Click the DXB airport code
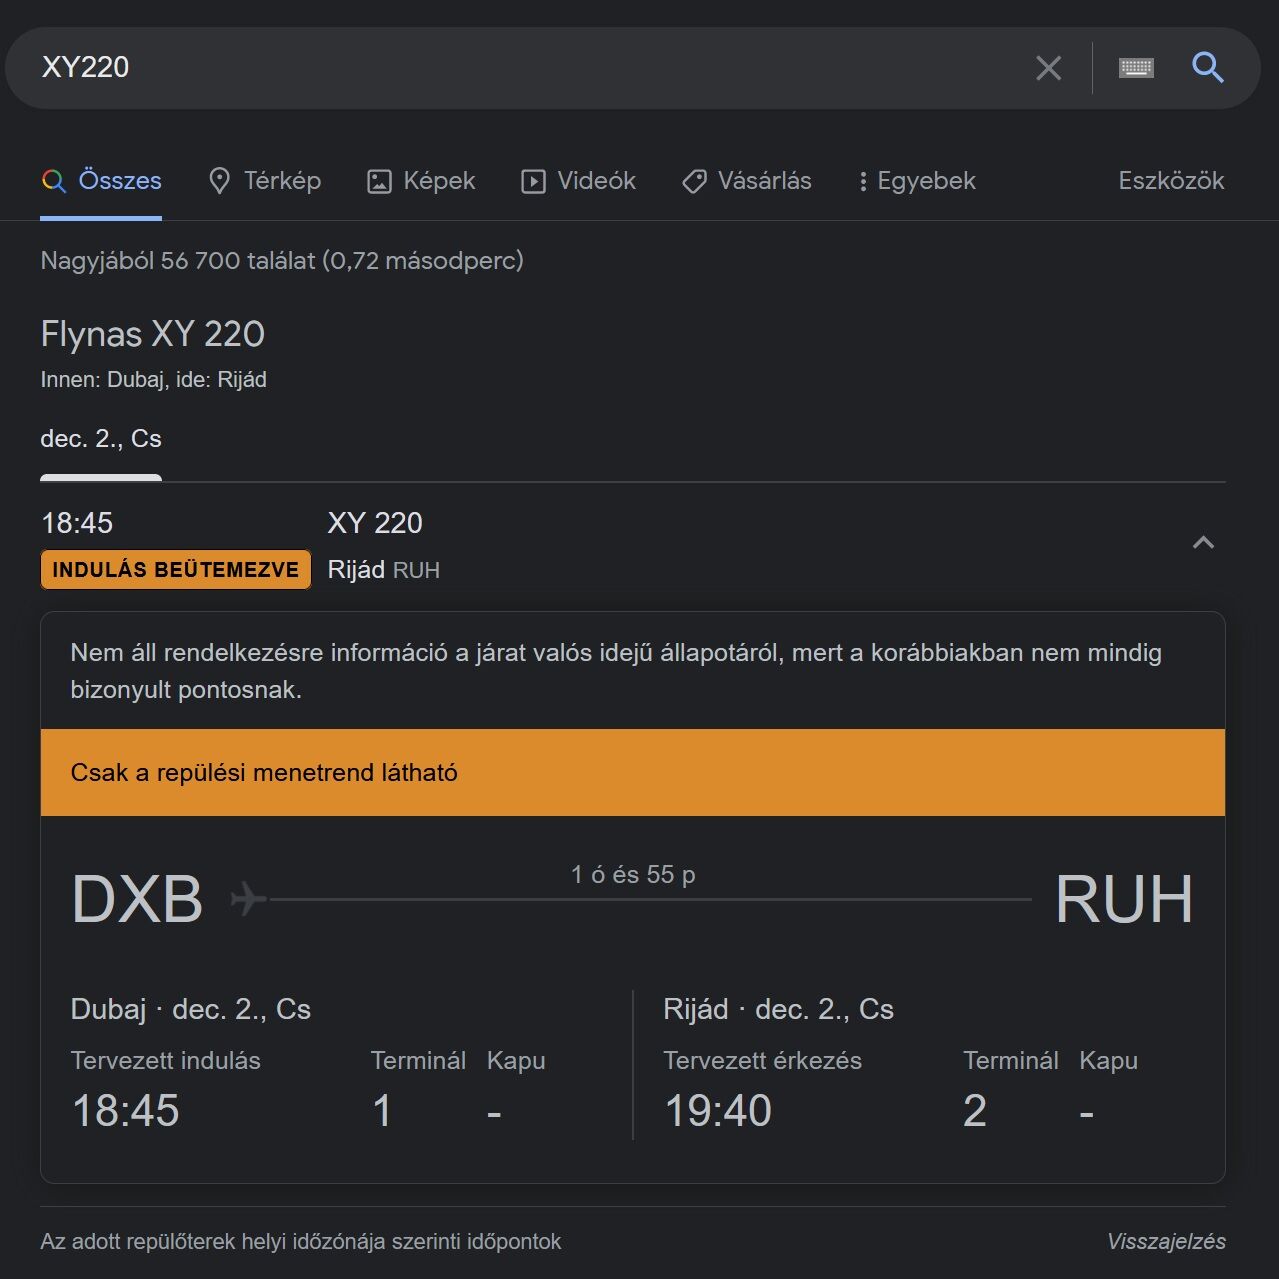The width and height of the screenshot is (1279, 1279). tap(137, 899)
